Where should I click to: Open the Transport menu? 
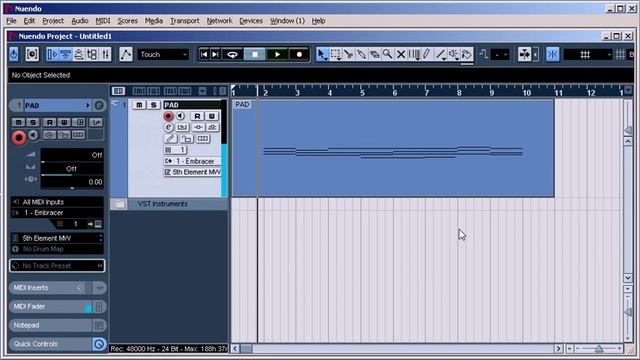coord(184,21)
